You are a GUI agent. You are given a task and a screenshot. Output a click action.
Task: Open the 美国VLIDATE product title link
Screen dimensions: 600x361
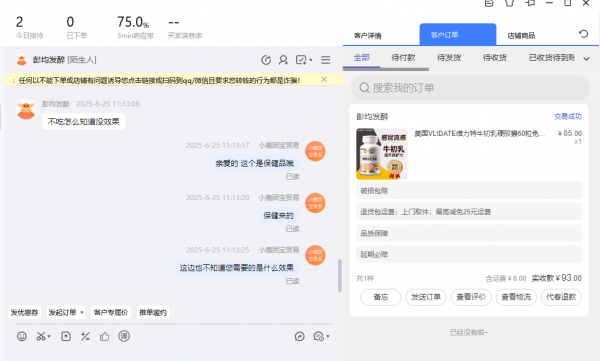480,133
